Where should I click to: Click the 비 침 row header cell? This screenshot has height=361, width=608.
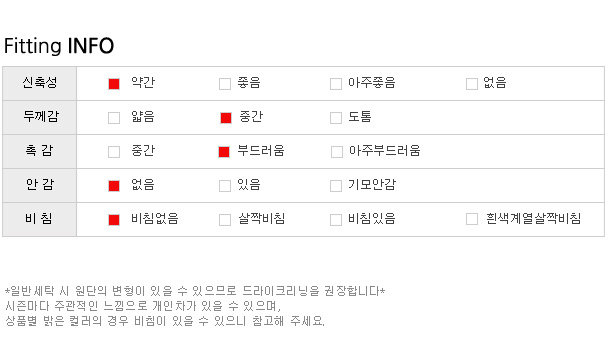[x=40, y=219]
